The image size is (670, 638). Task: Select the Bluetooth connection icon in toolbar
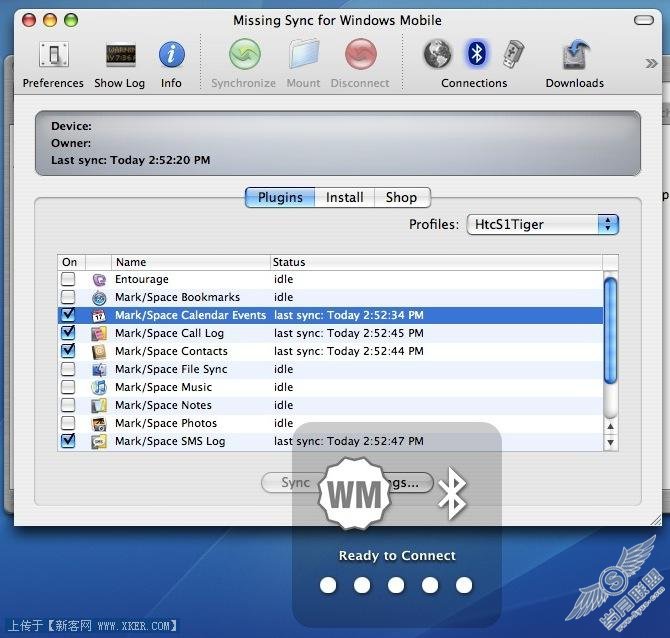click(476, 54)
